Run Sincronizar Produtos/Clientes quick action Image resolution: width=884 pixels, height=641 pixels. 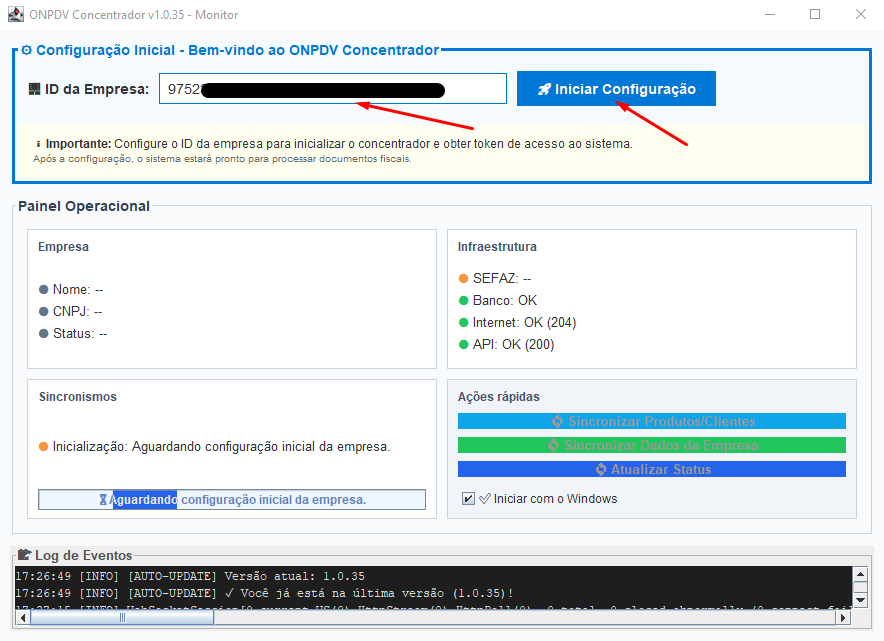coord(652,421)
